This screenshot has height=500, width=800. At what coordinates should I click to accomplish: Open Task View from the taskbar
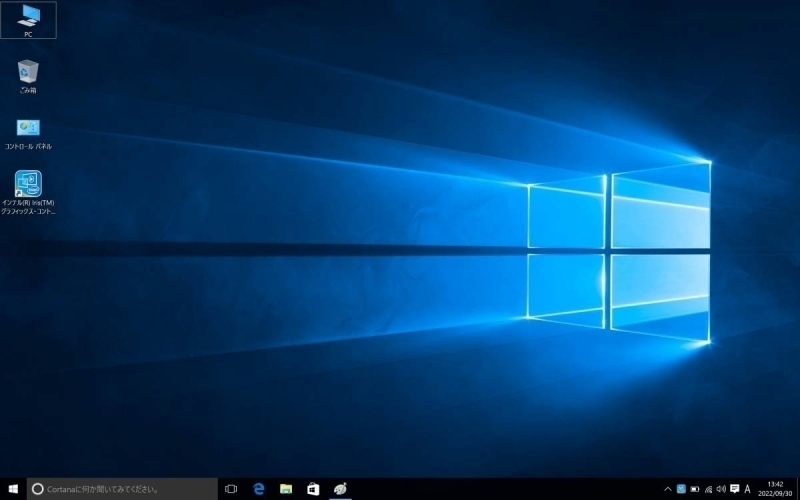(231, 489)
